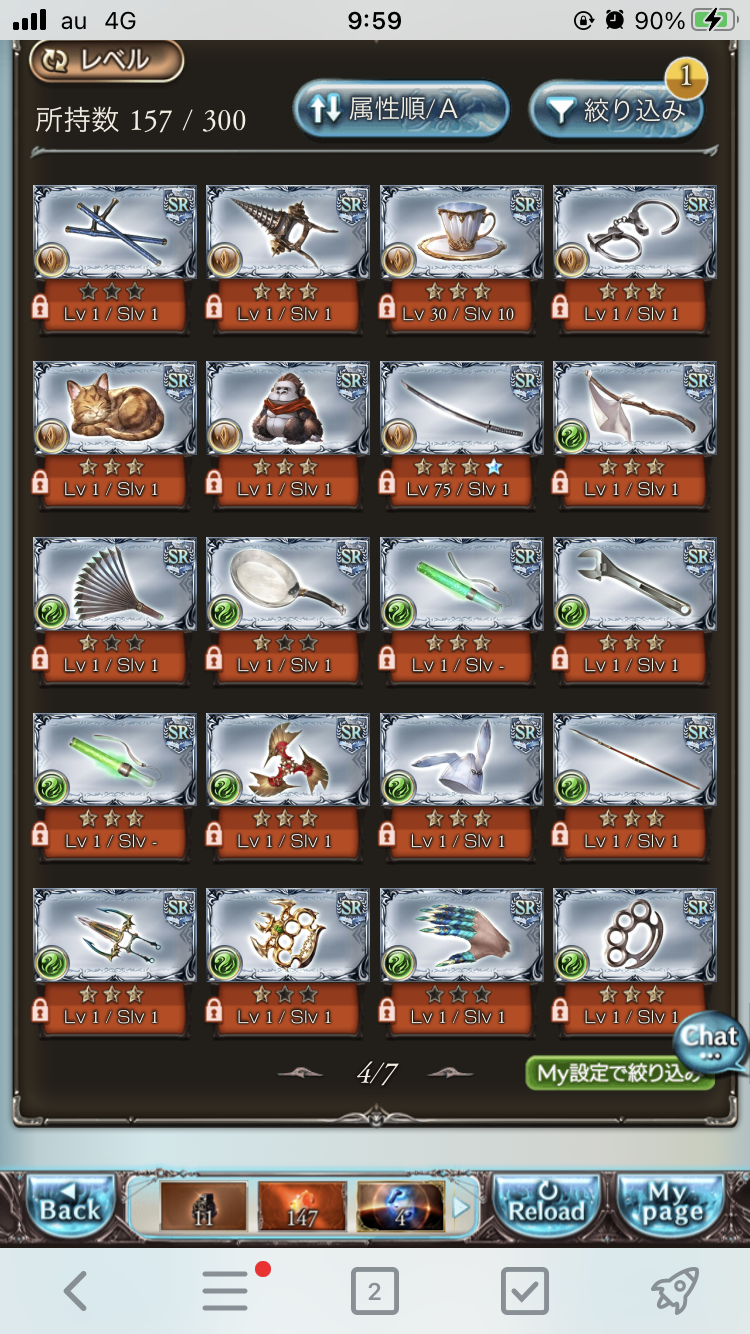This screenshot has height=1334, width=750.
Task: Select the frying pan weapon
Action: click(288, 585)
